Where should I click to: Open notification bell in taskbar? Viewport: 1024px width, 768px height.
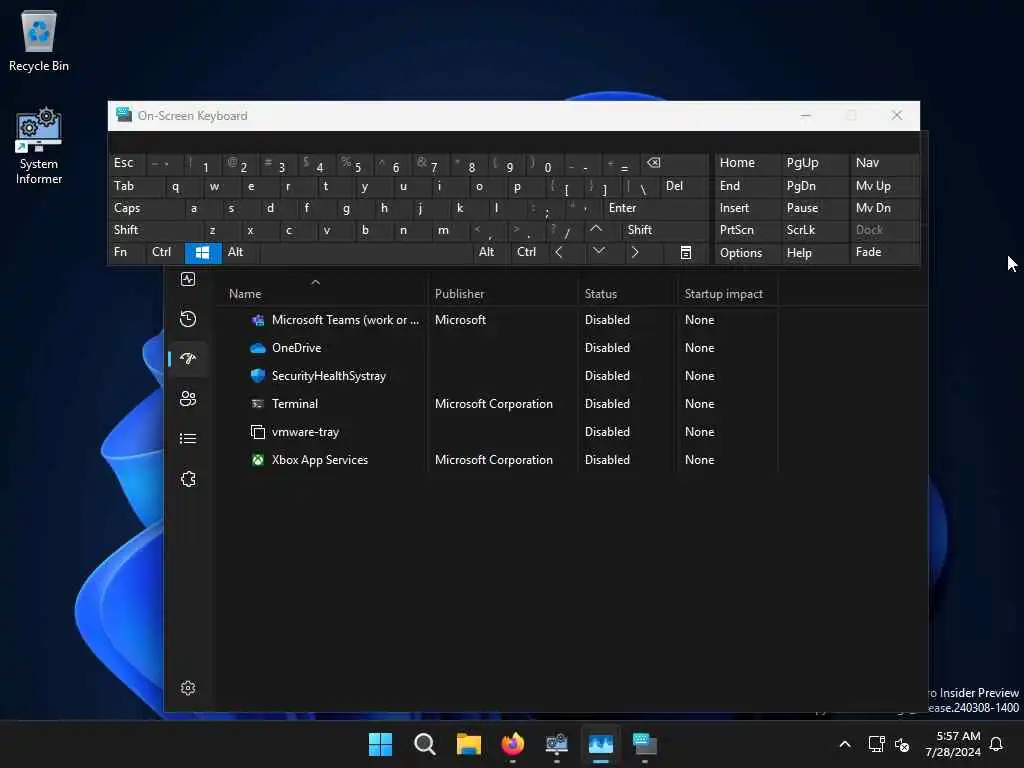coord(997,744)
